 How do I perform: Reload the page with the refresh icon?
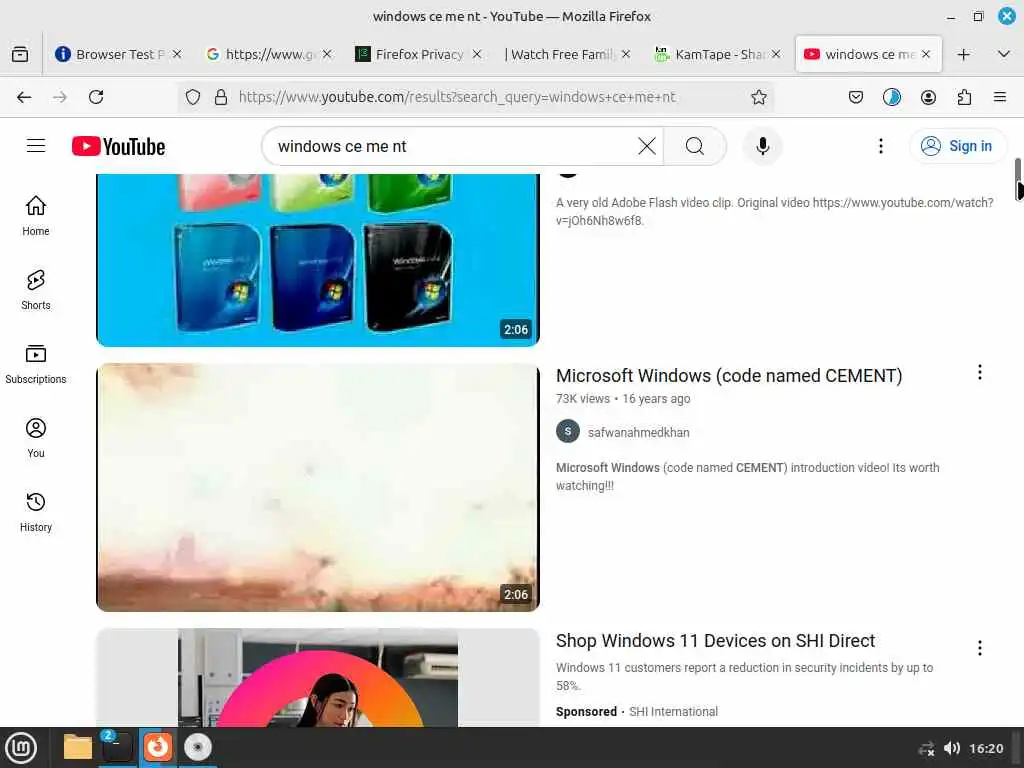(x=96, y=97)
